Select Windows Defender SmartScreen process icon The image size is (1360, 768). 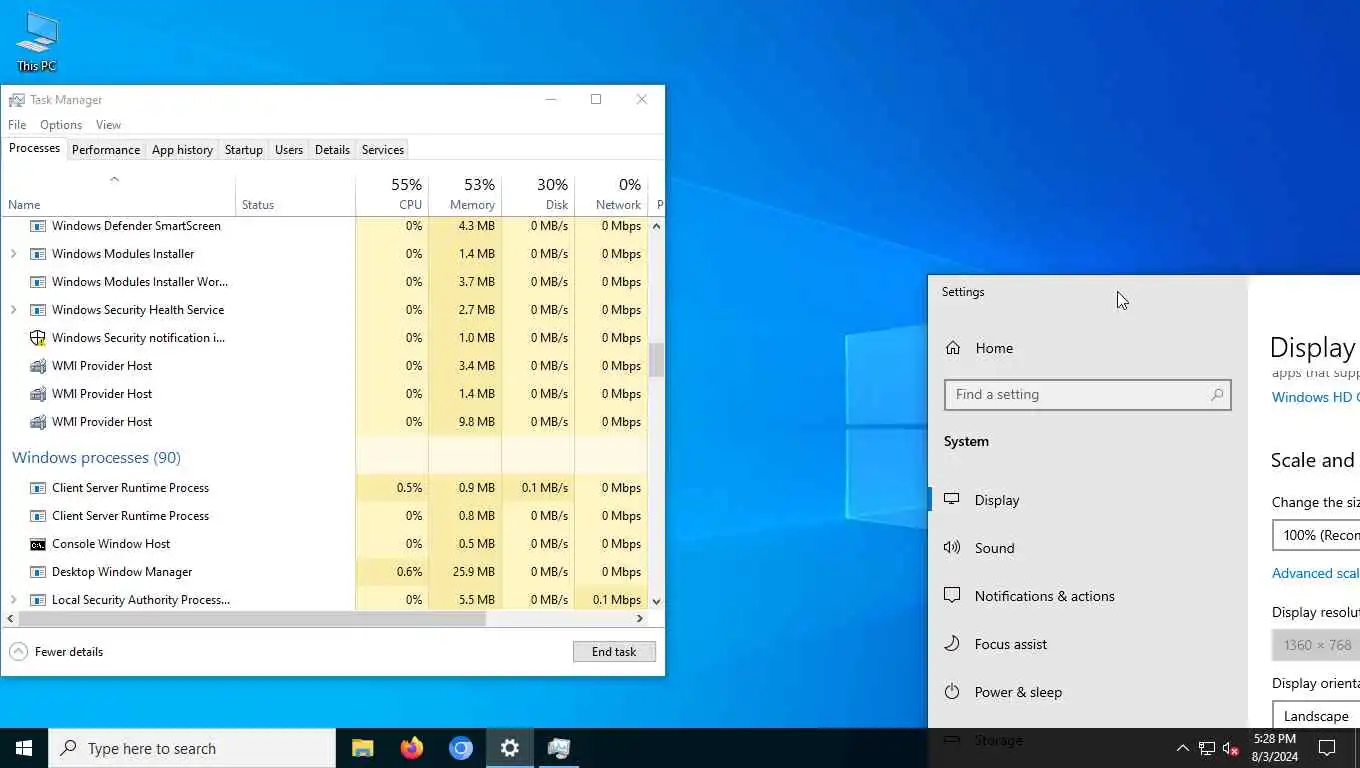pyautogui.click(x=38, y=226)
